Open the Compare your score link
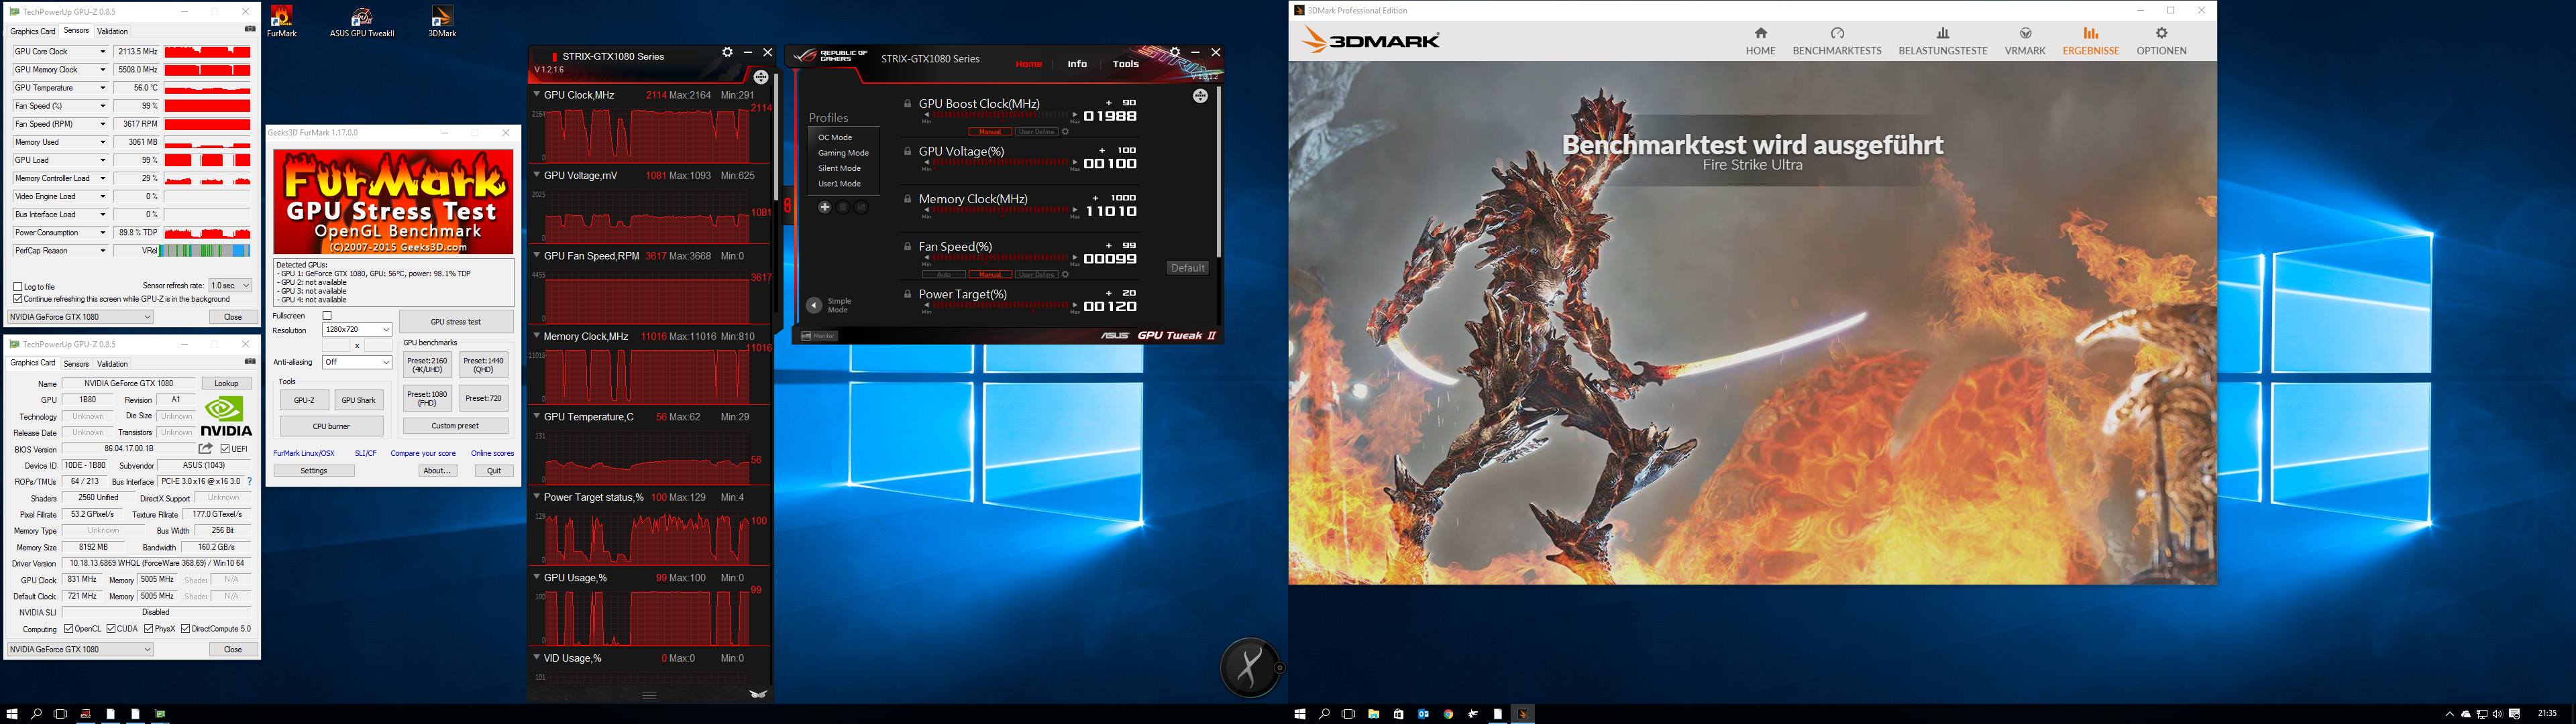Screen dimensions: 2576x724 point(423,453)
